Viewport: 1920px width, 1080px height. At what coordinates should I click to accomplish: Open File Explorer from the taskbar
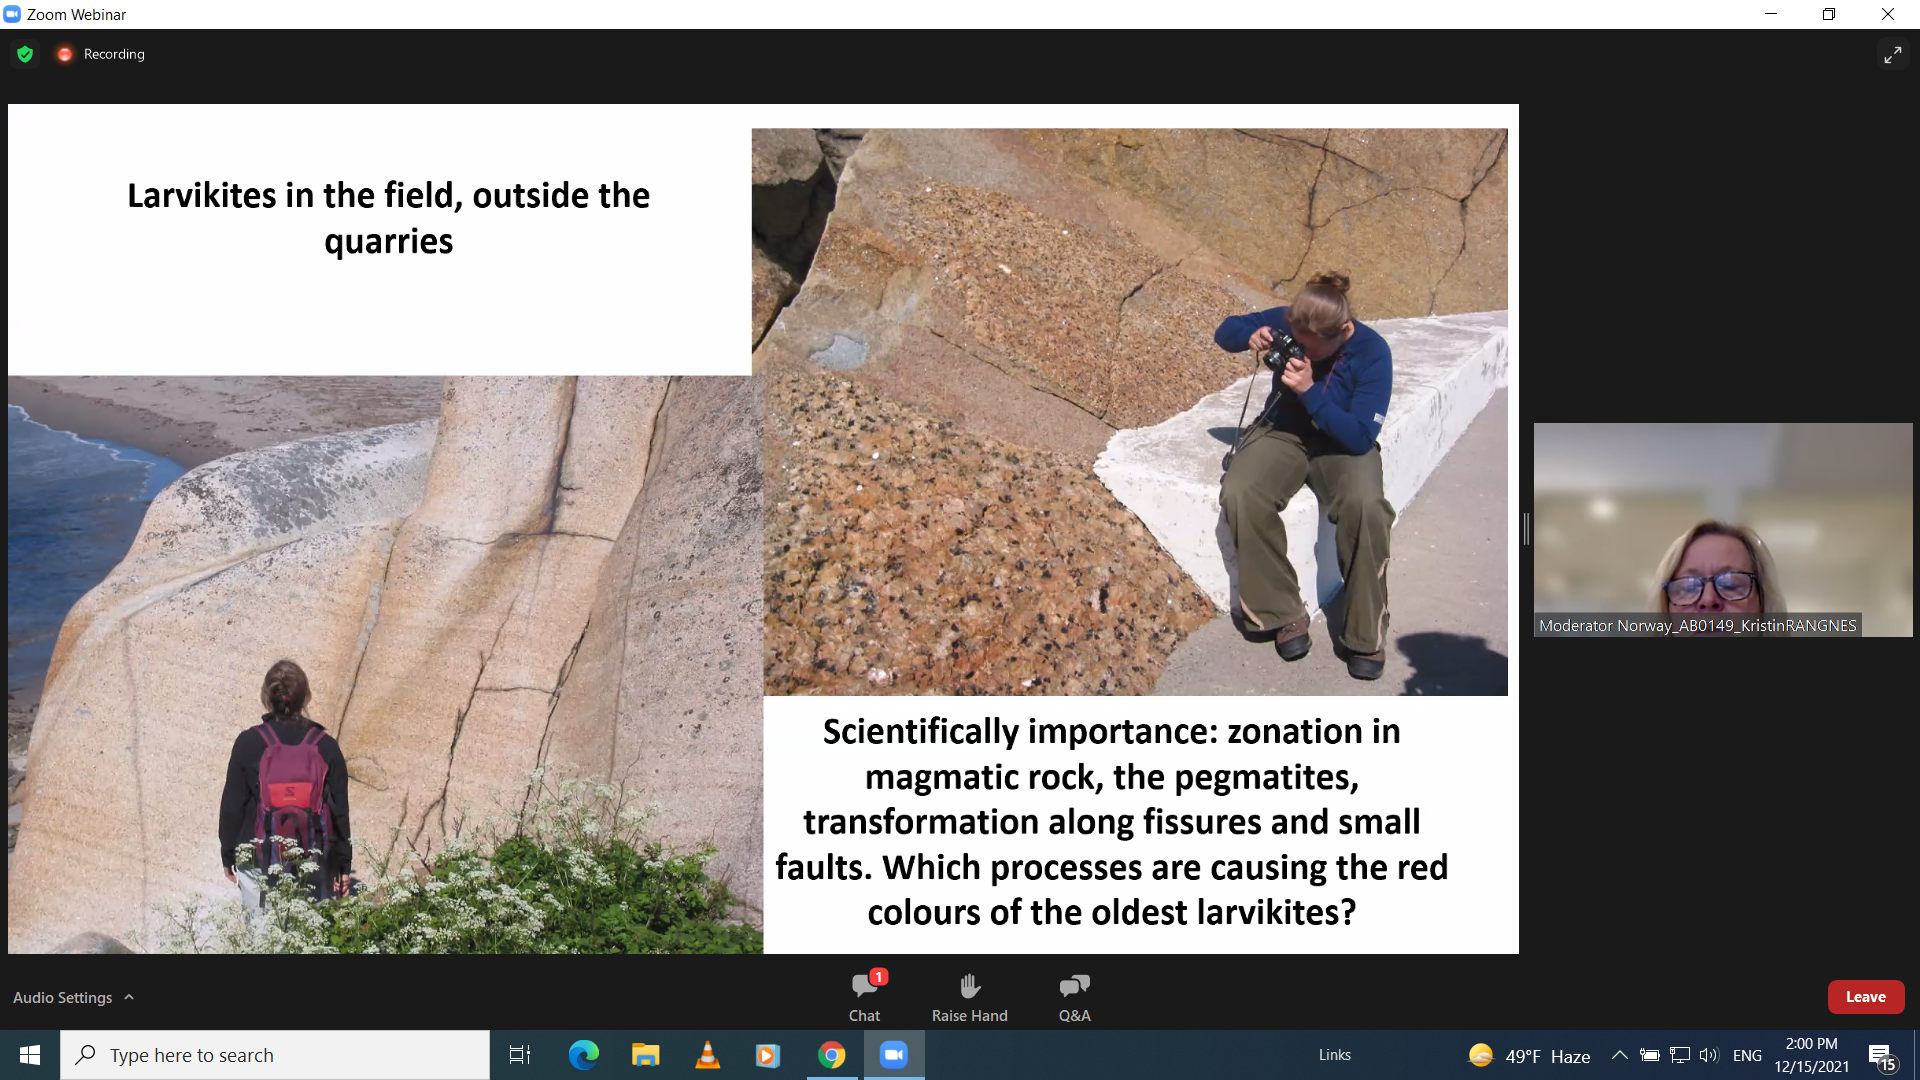pyautogui.click(x=645, y=1055)
